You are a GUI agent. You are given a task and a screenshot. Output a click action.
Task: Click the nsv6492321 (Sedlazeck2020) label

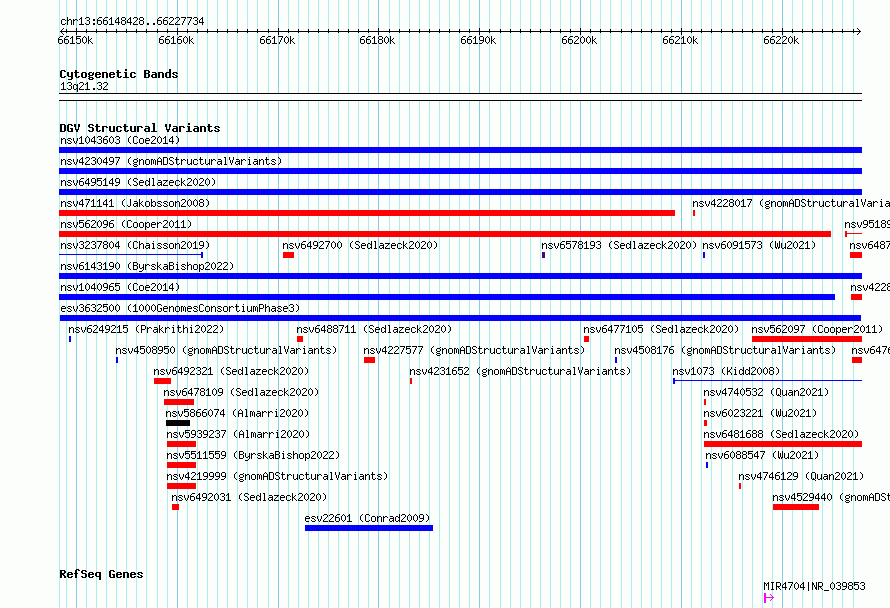click(x=231, y=371)
